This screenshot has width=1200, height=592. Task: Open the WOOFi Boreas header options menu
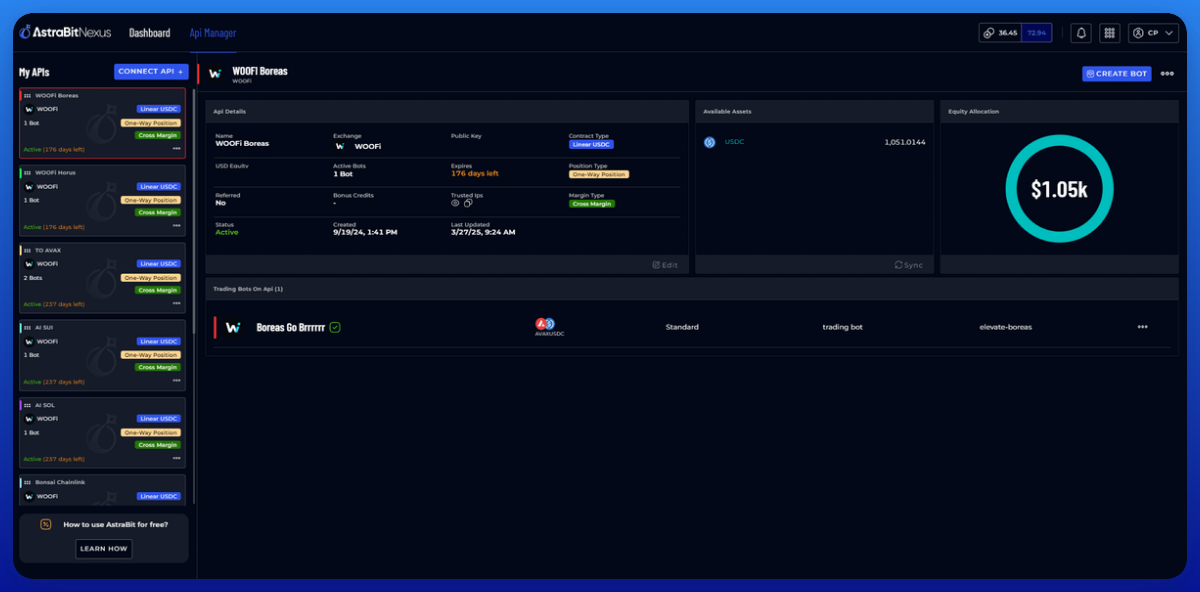[1167, 74]
